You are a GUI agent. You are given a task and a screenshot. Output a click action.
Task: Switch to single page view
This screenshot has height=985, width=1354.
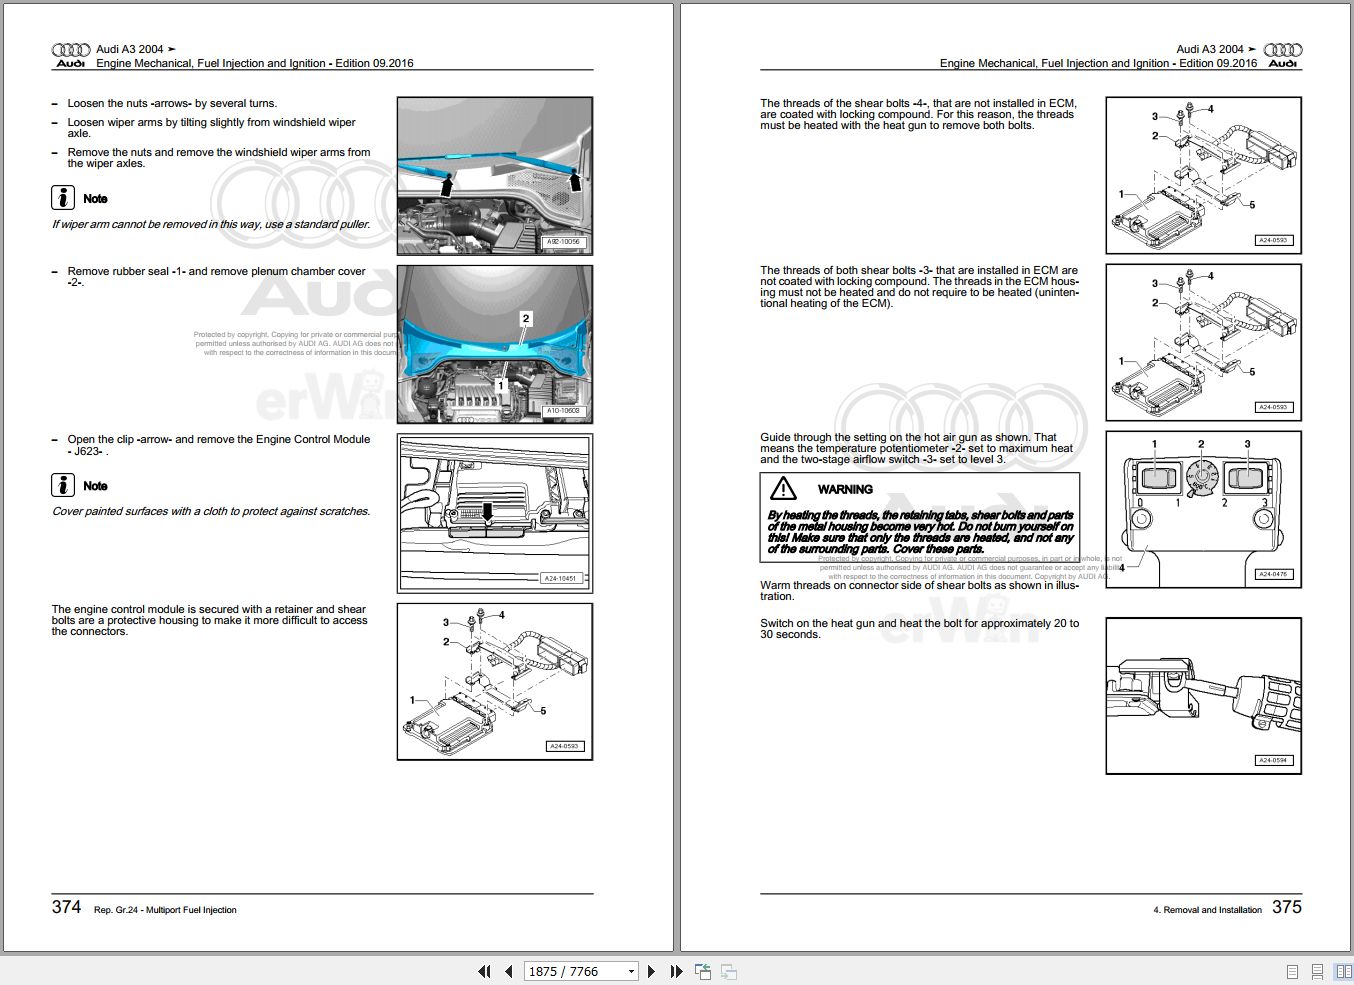coord(1293,971)
